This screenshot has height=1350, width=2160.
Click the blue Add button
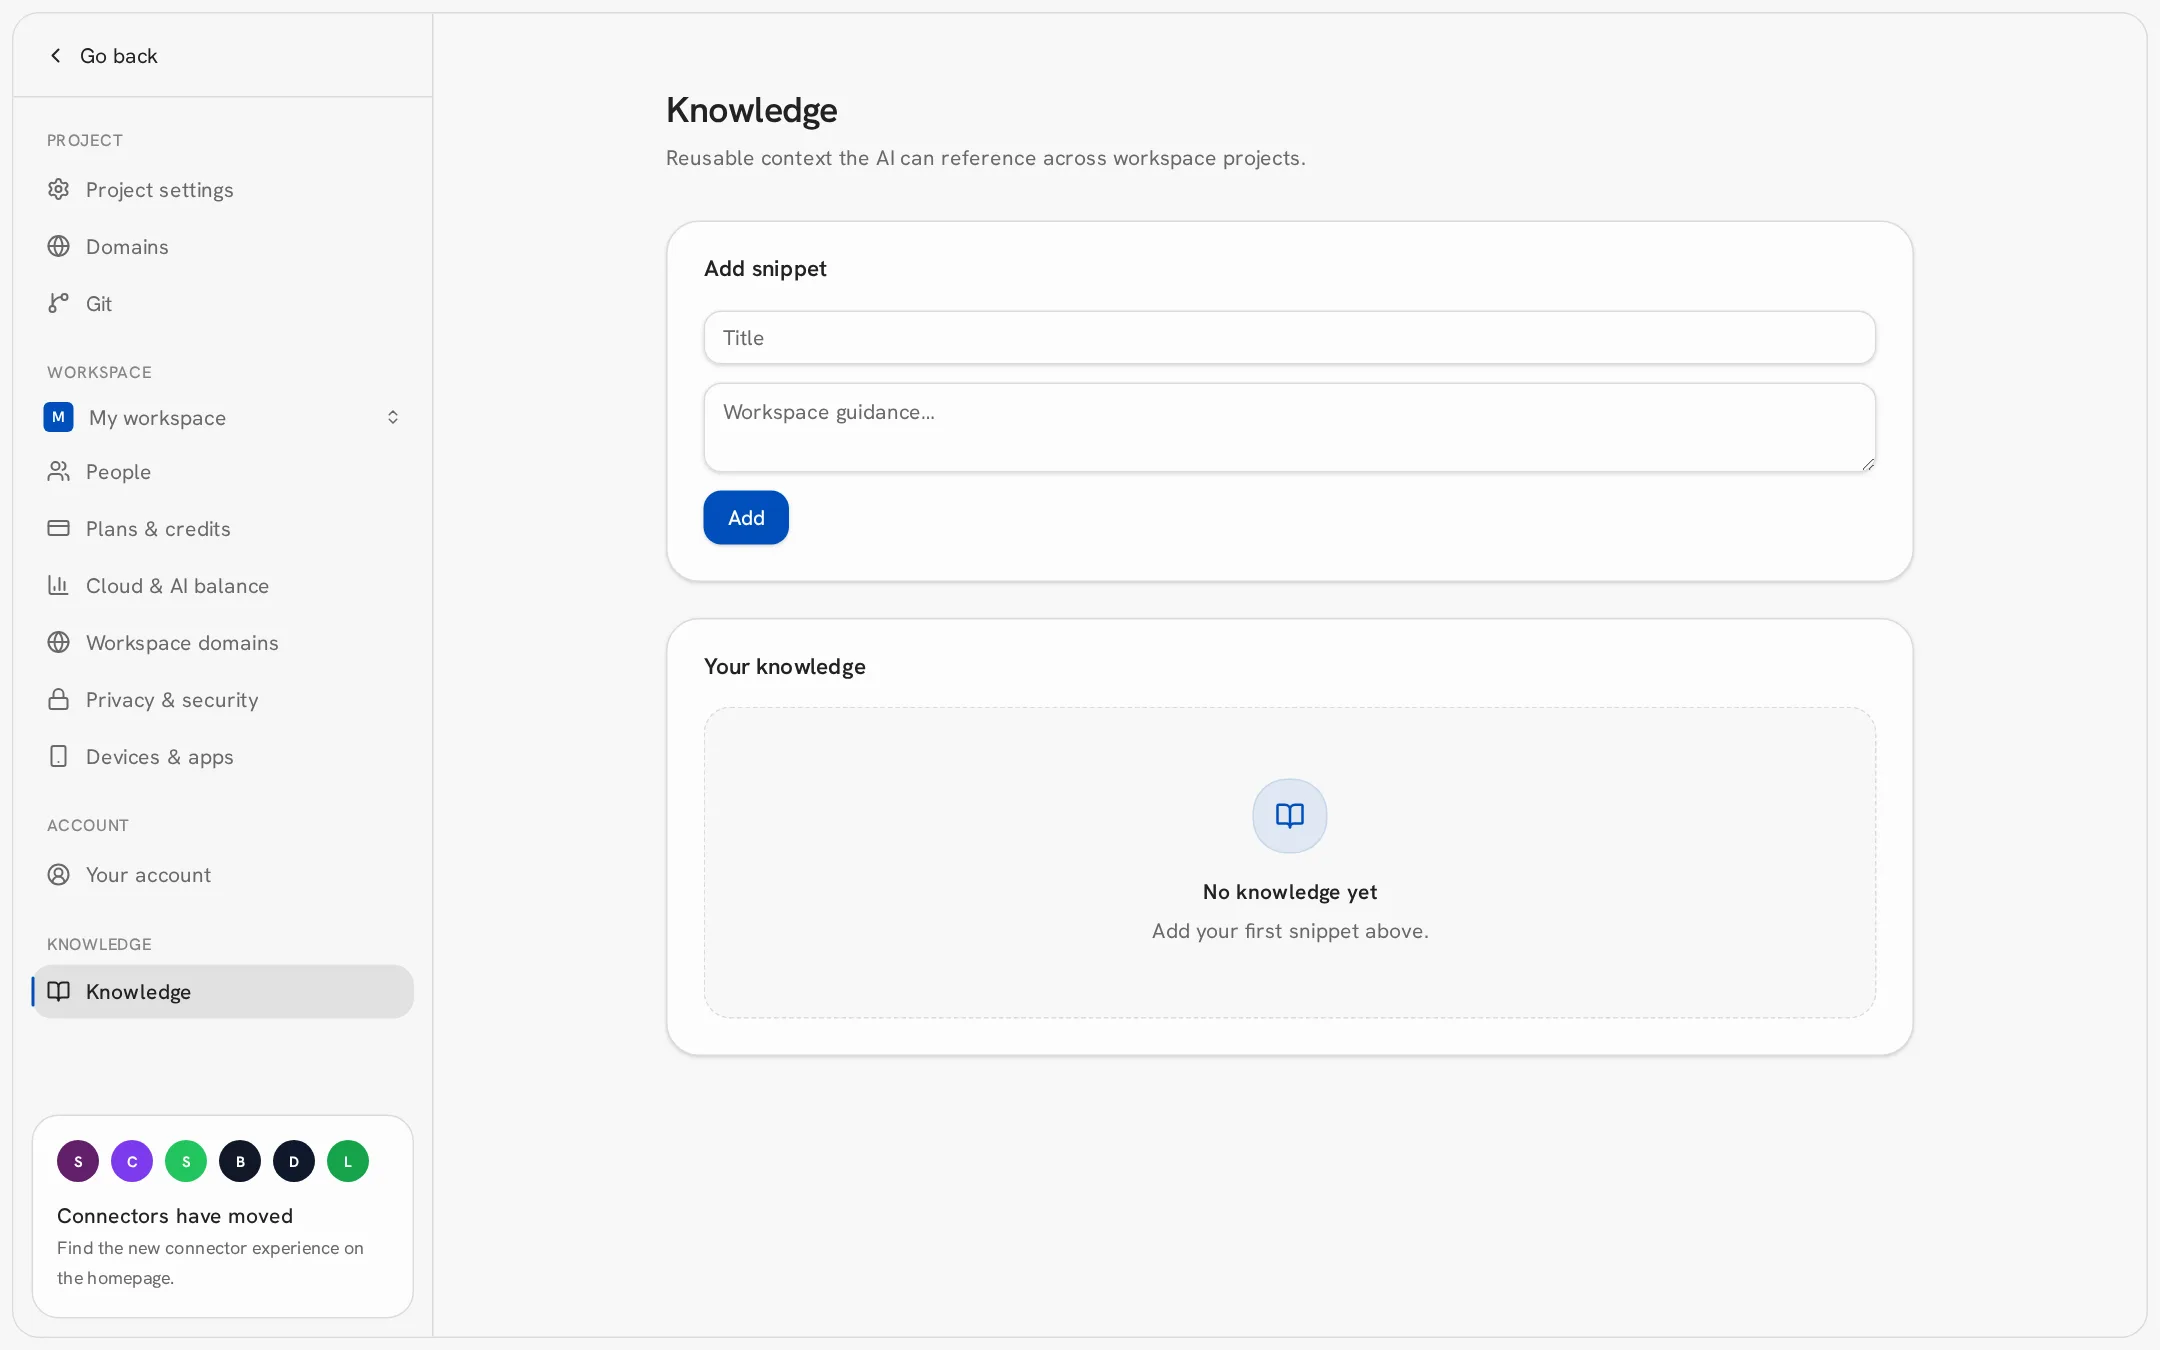[746, 517]
